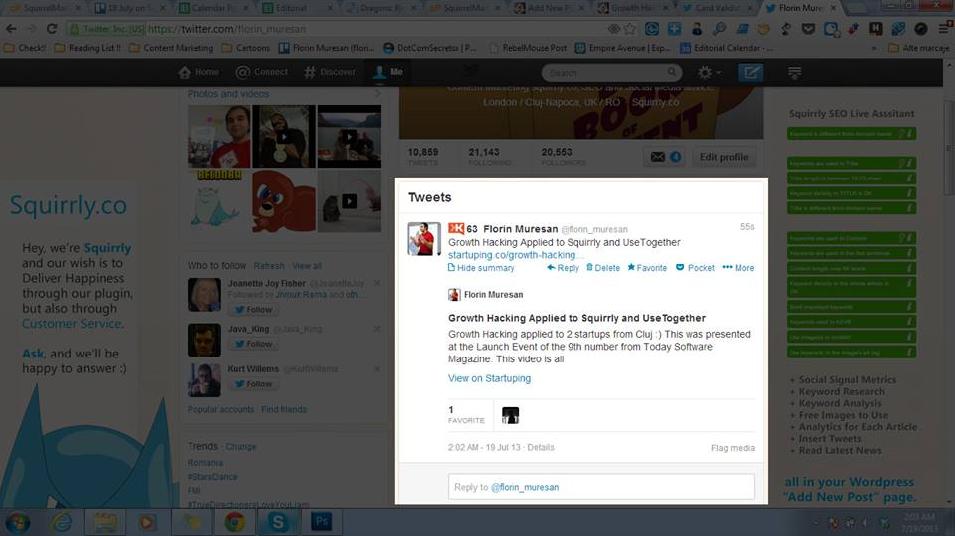Click the search magnifier icon
955x536 pixels.
[x=671, y=72]
